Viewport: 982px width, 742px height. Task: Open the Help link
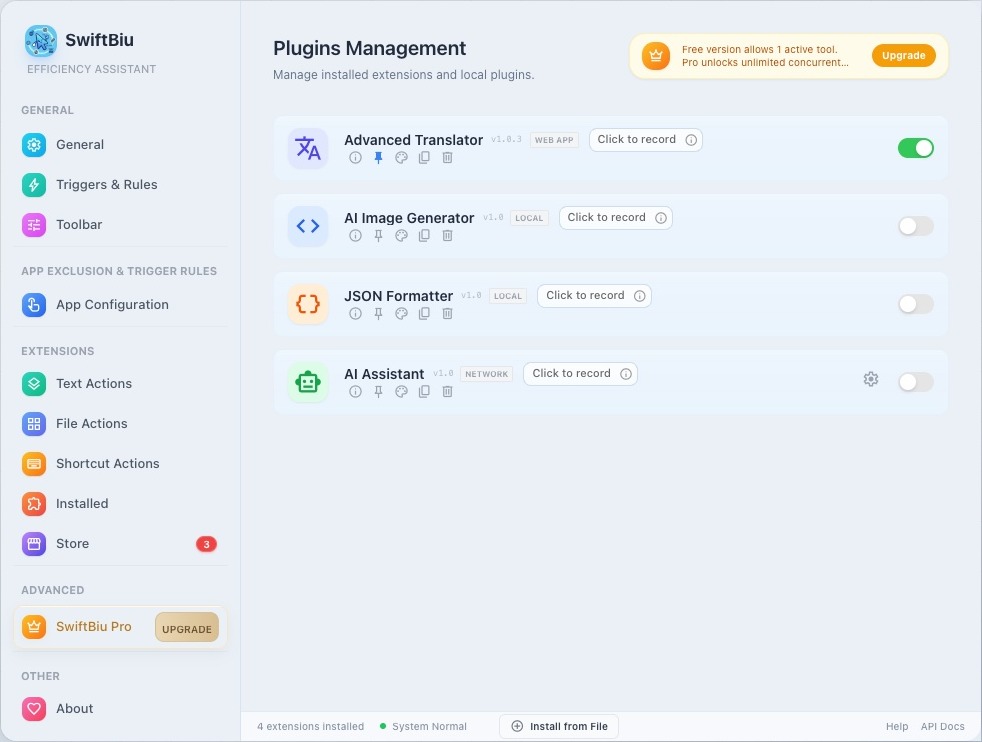897,726
